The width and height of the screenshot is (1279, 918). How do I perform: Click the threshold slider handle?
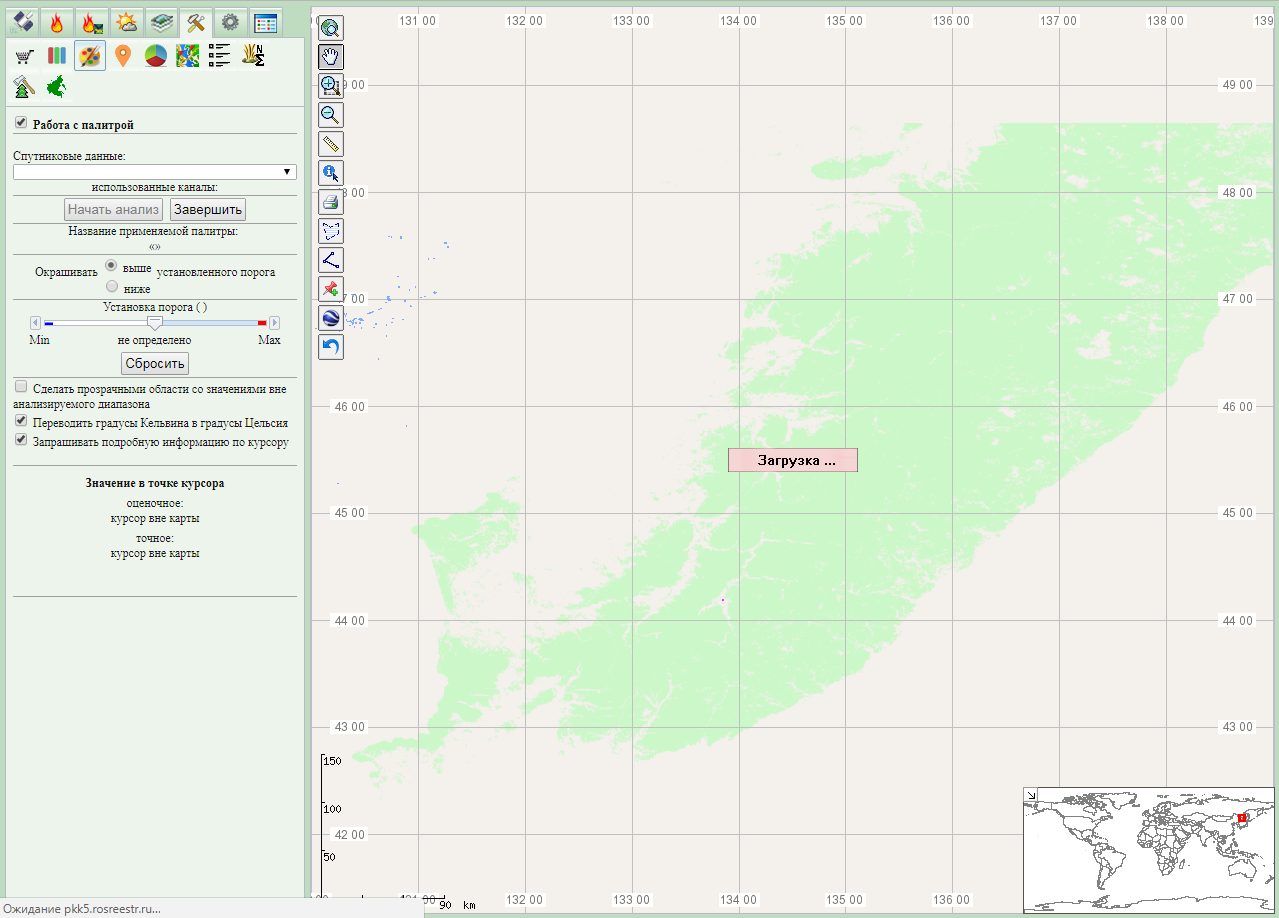coord(155,323)
